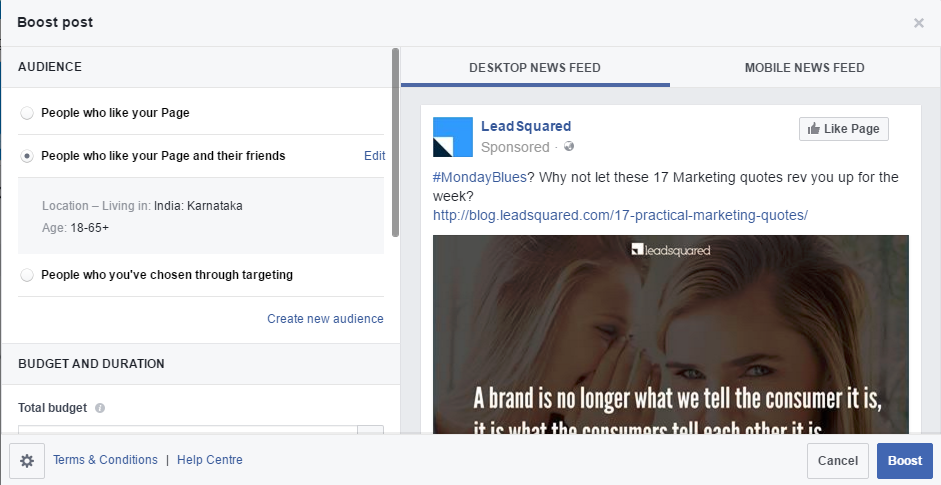Click the Like Page button

(x=844, y=129)
